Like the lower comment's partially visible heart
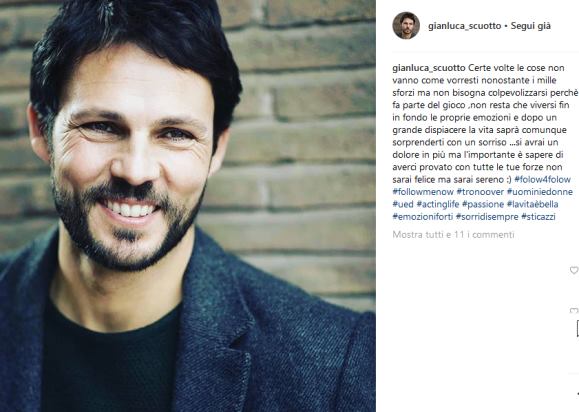The width and height of the screenshot is (579, 412). [574, 311]
